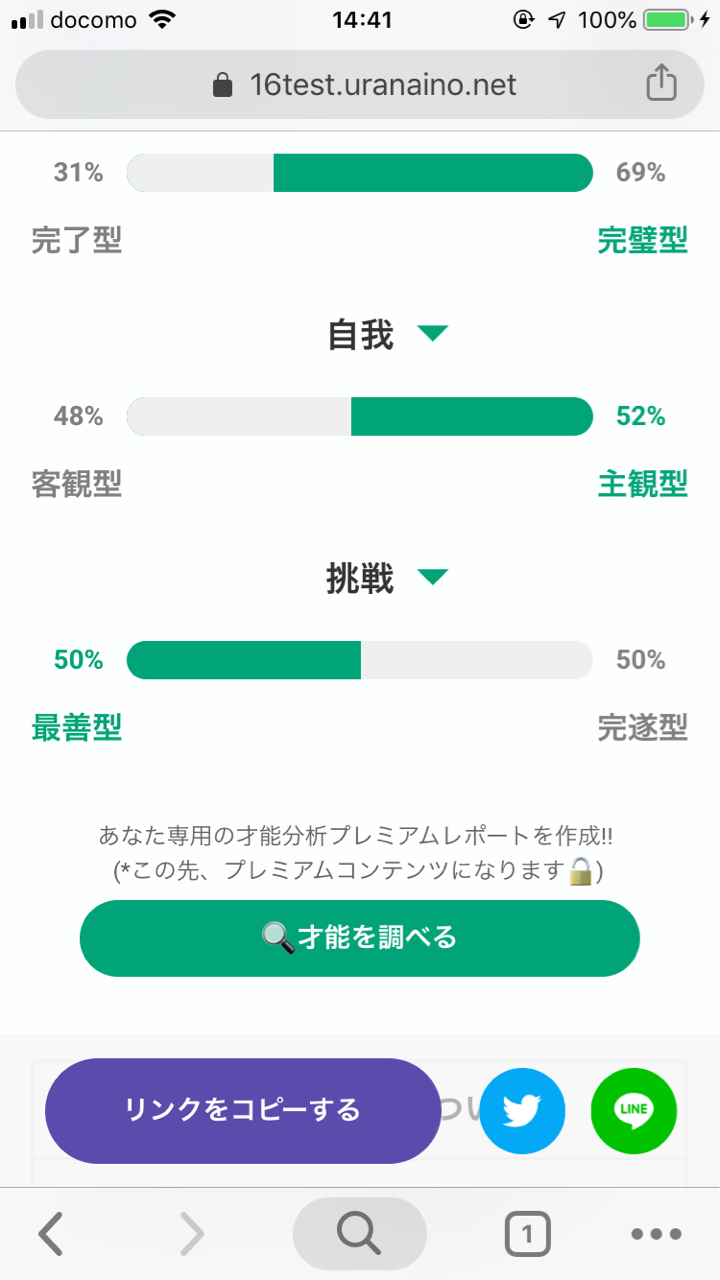Screen dimensions: 720x1280
Task: Tap the 完璧型 label
Action: coord(642,240)
